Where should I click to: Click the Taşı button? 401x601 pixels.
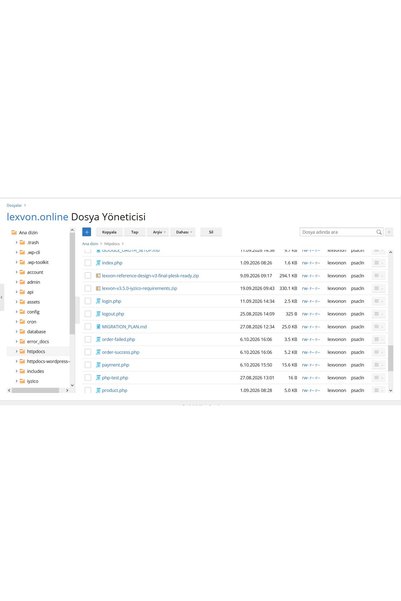[x=135, y=232]
